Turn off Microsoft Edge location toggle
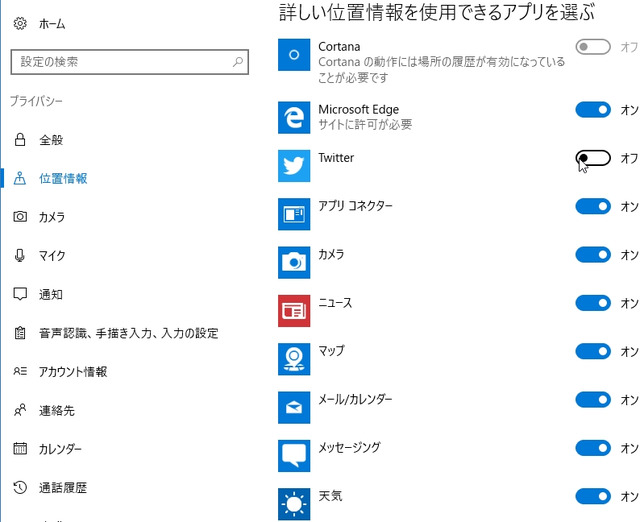 [x=593, y=109]
